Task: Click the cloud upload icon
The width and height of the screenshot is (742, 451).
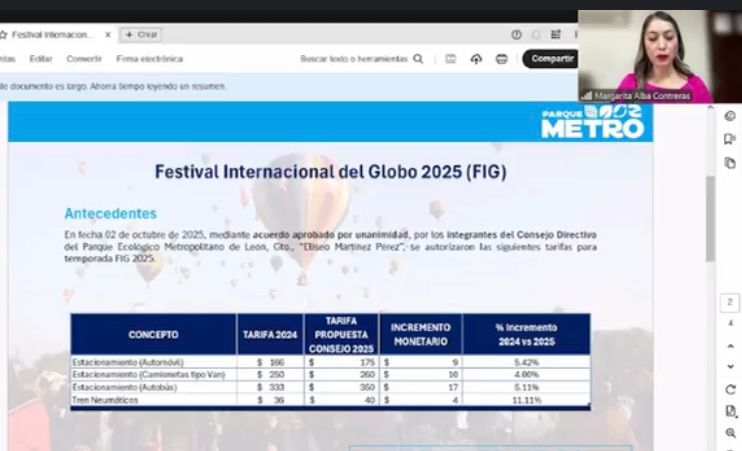Action: [476, 59]
